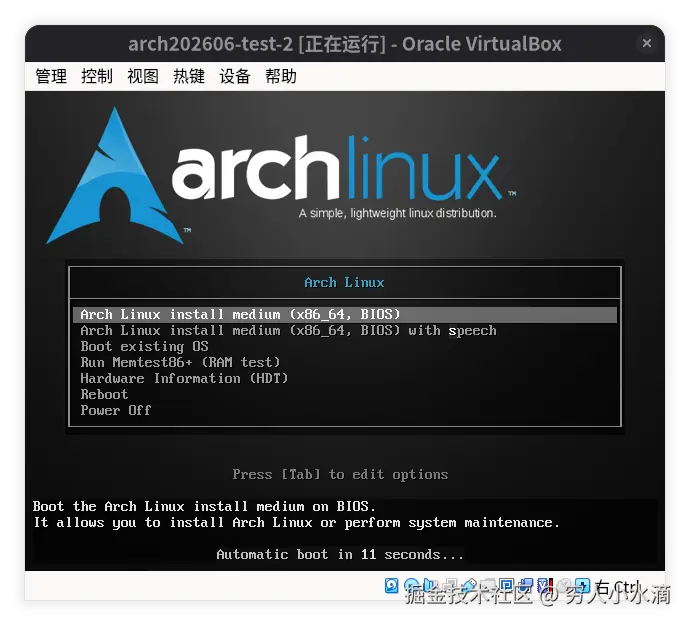Screen dimensions: 690x625
Task: Select Arch Linux install medium (x86_64, BIOS) entry
Action: [x=345, y=314]
